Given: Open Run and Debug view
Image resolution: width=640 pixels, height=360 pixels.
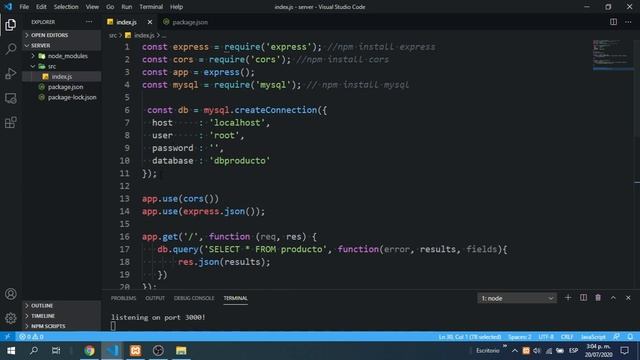Looking at the screenshot, I should point(11,73).
